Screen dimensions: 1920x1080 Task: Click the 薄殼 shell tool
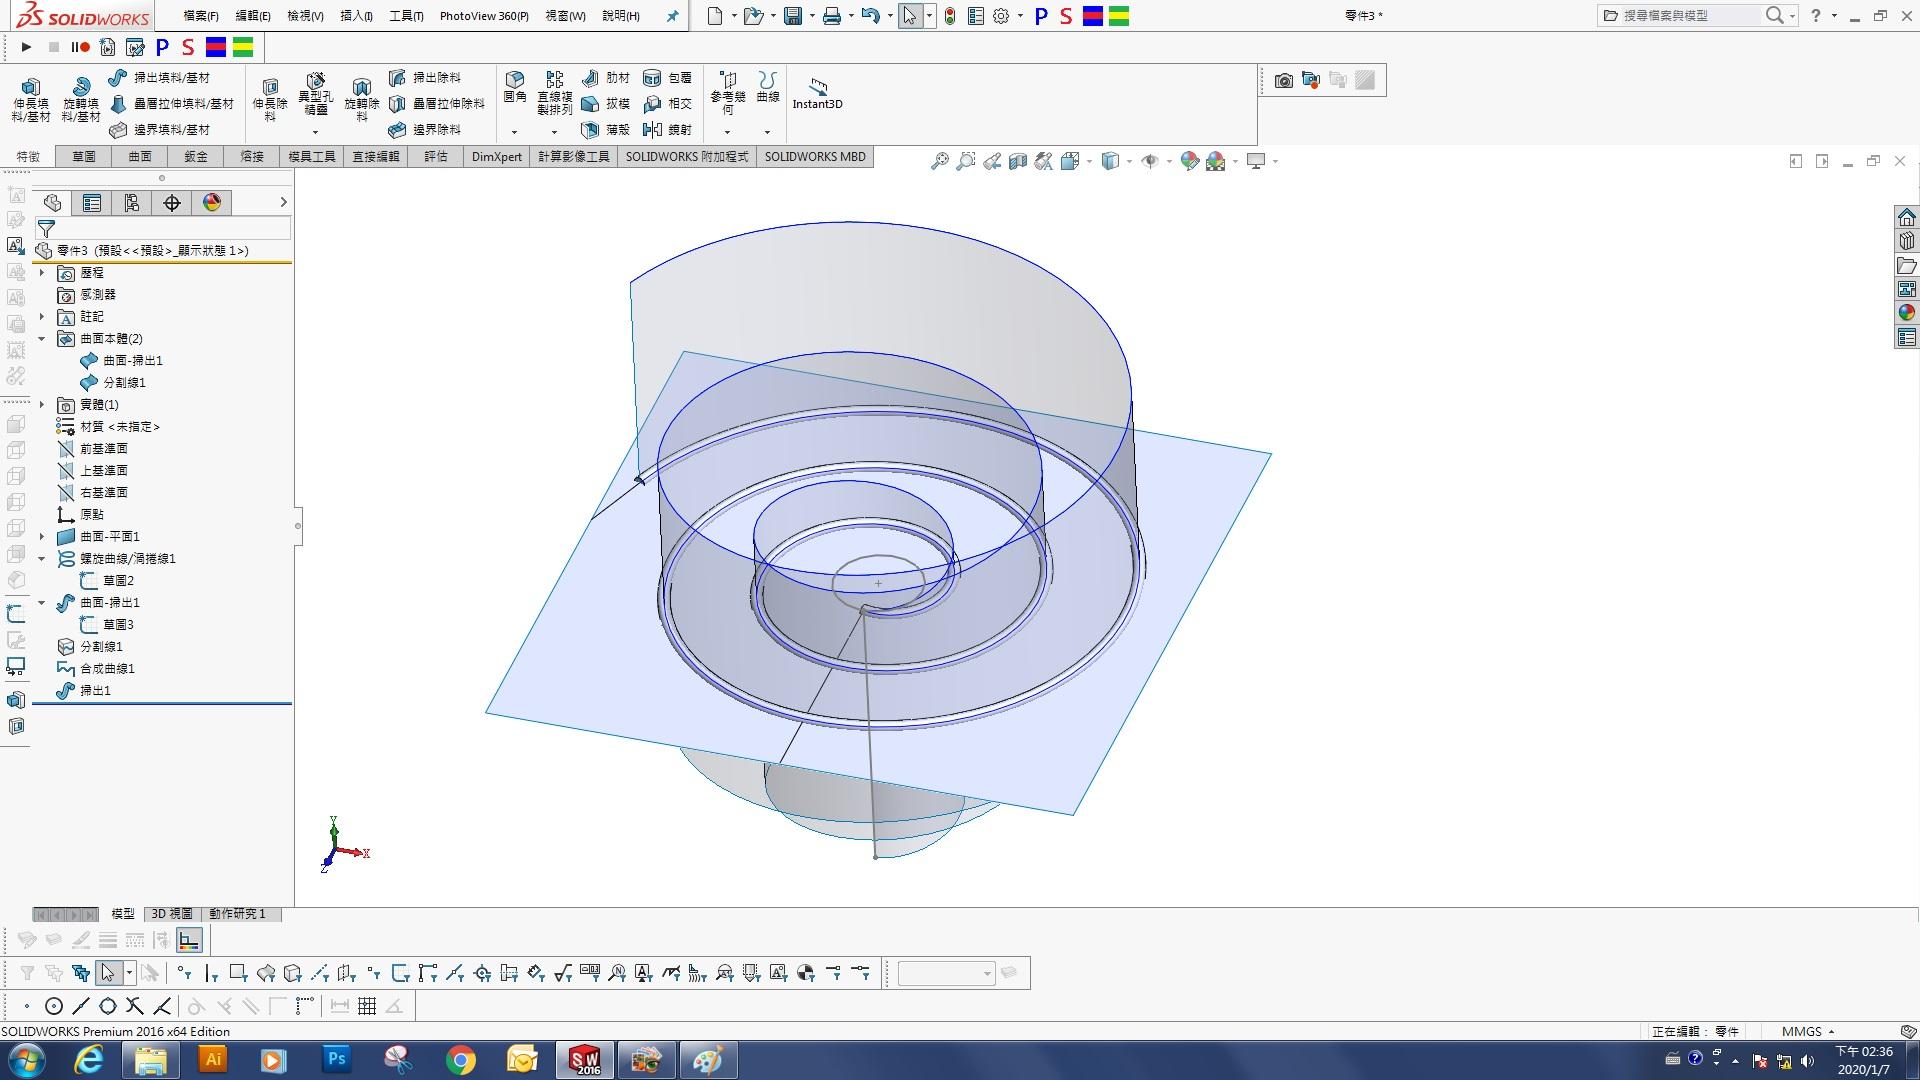point(606,129)
